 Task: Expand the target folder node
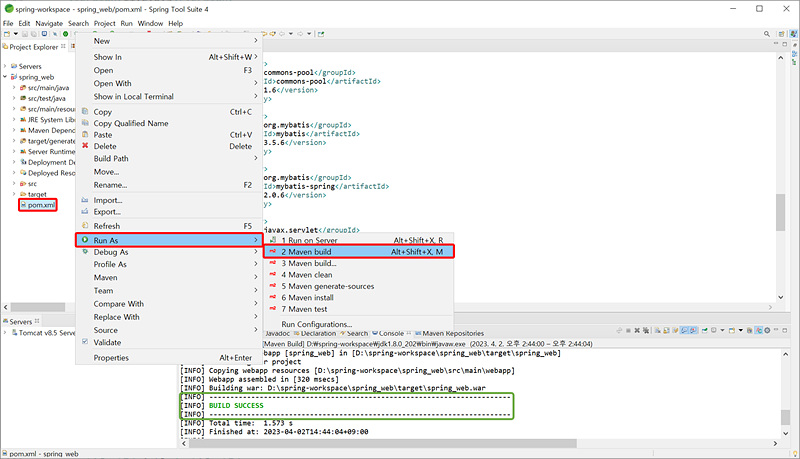(14, 194)
